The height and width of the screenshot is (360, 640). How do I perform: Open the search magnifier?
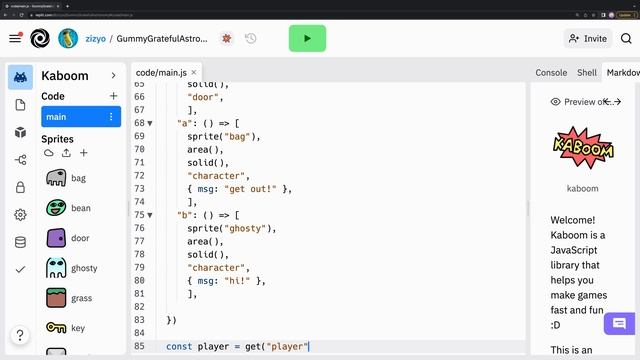pos(626,38)
